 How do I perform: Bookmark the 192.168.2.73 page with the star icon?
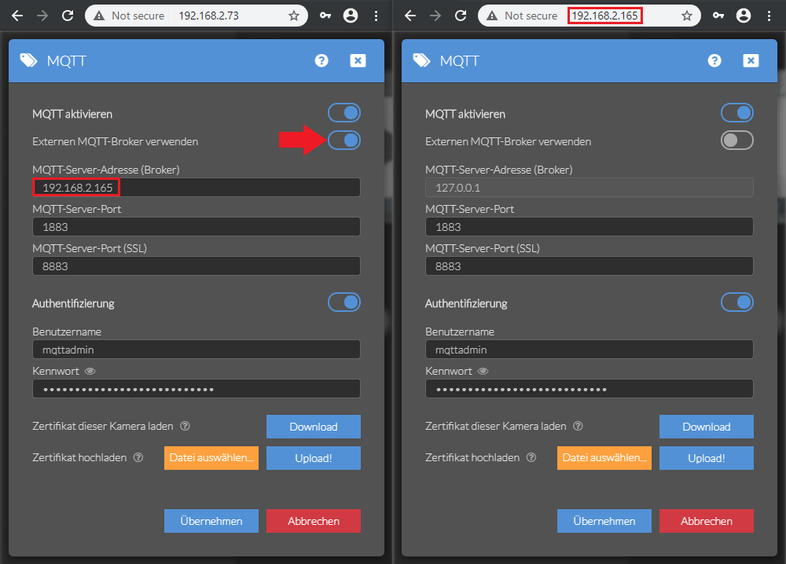click(293, 16)
